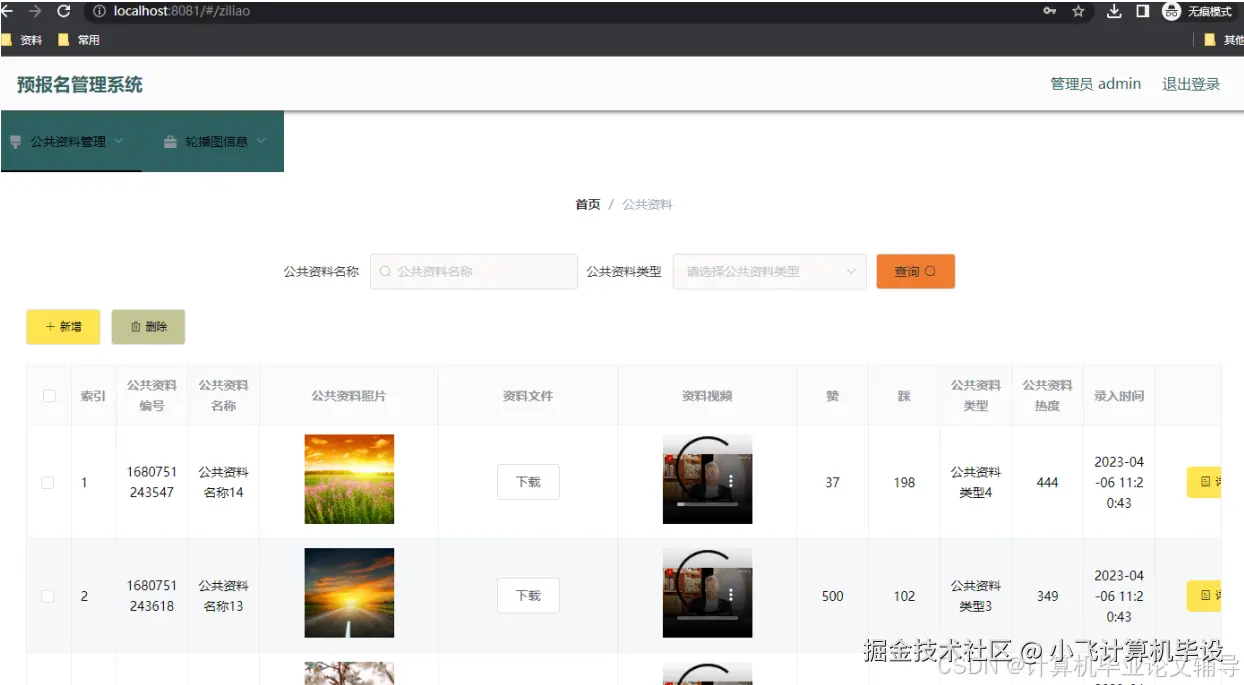Screen dimensions: 1244x685
Task: Click yellow detail button in row 1
Action: [1204, 482]
